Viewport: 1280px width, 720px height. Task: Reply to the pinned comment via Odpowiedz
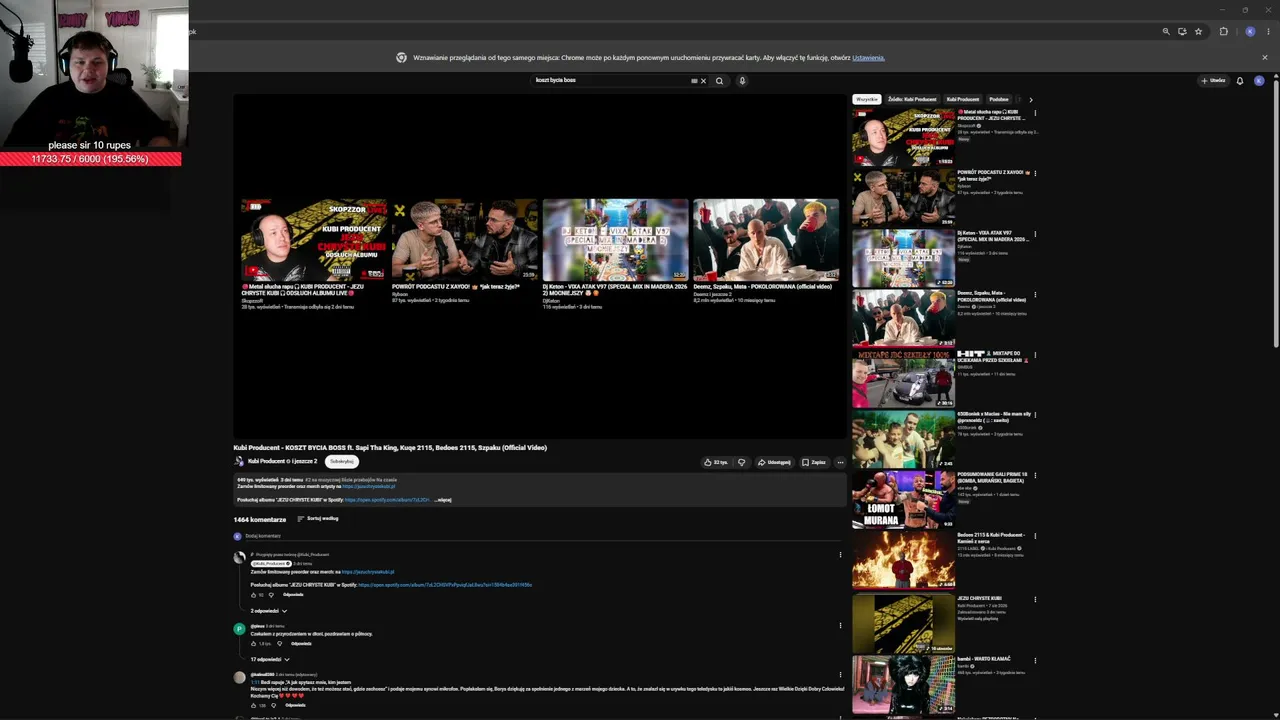(292, 595)
